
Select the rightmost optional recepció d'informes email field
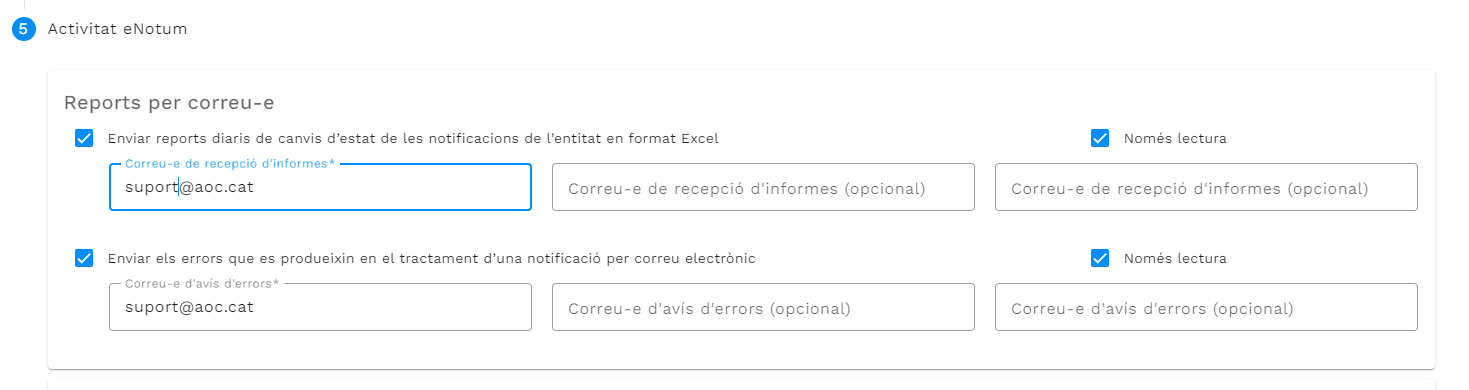1206,187
